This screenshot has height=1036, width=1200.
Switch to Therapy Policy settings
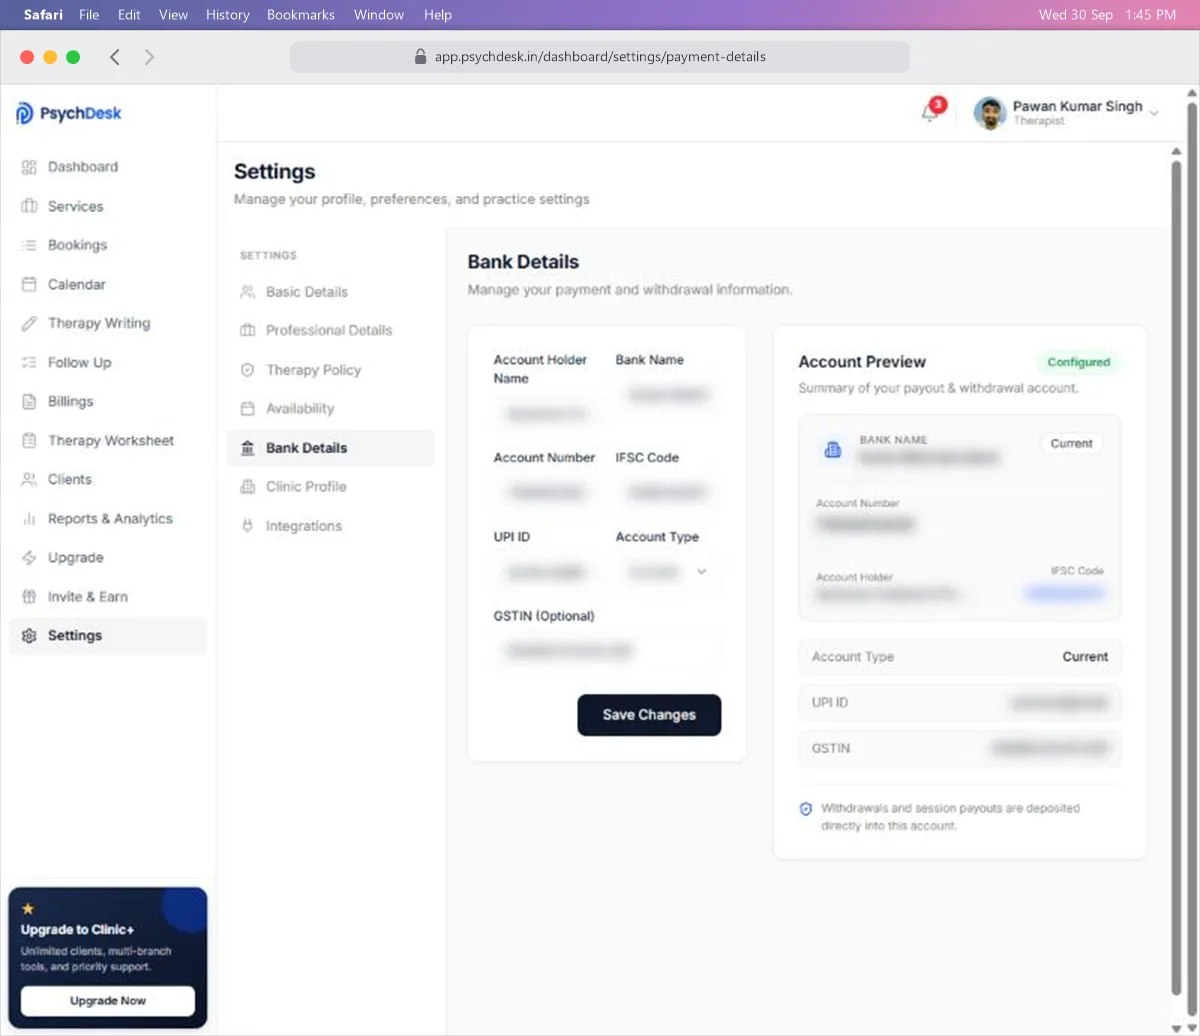[331, 370]
